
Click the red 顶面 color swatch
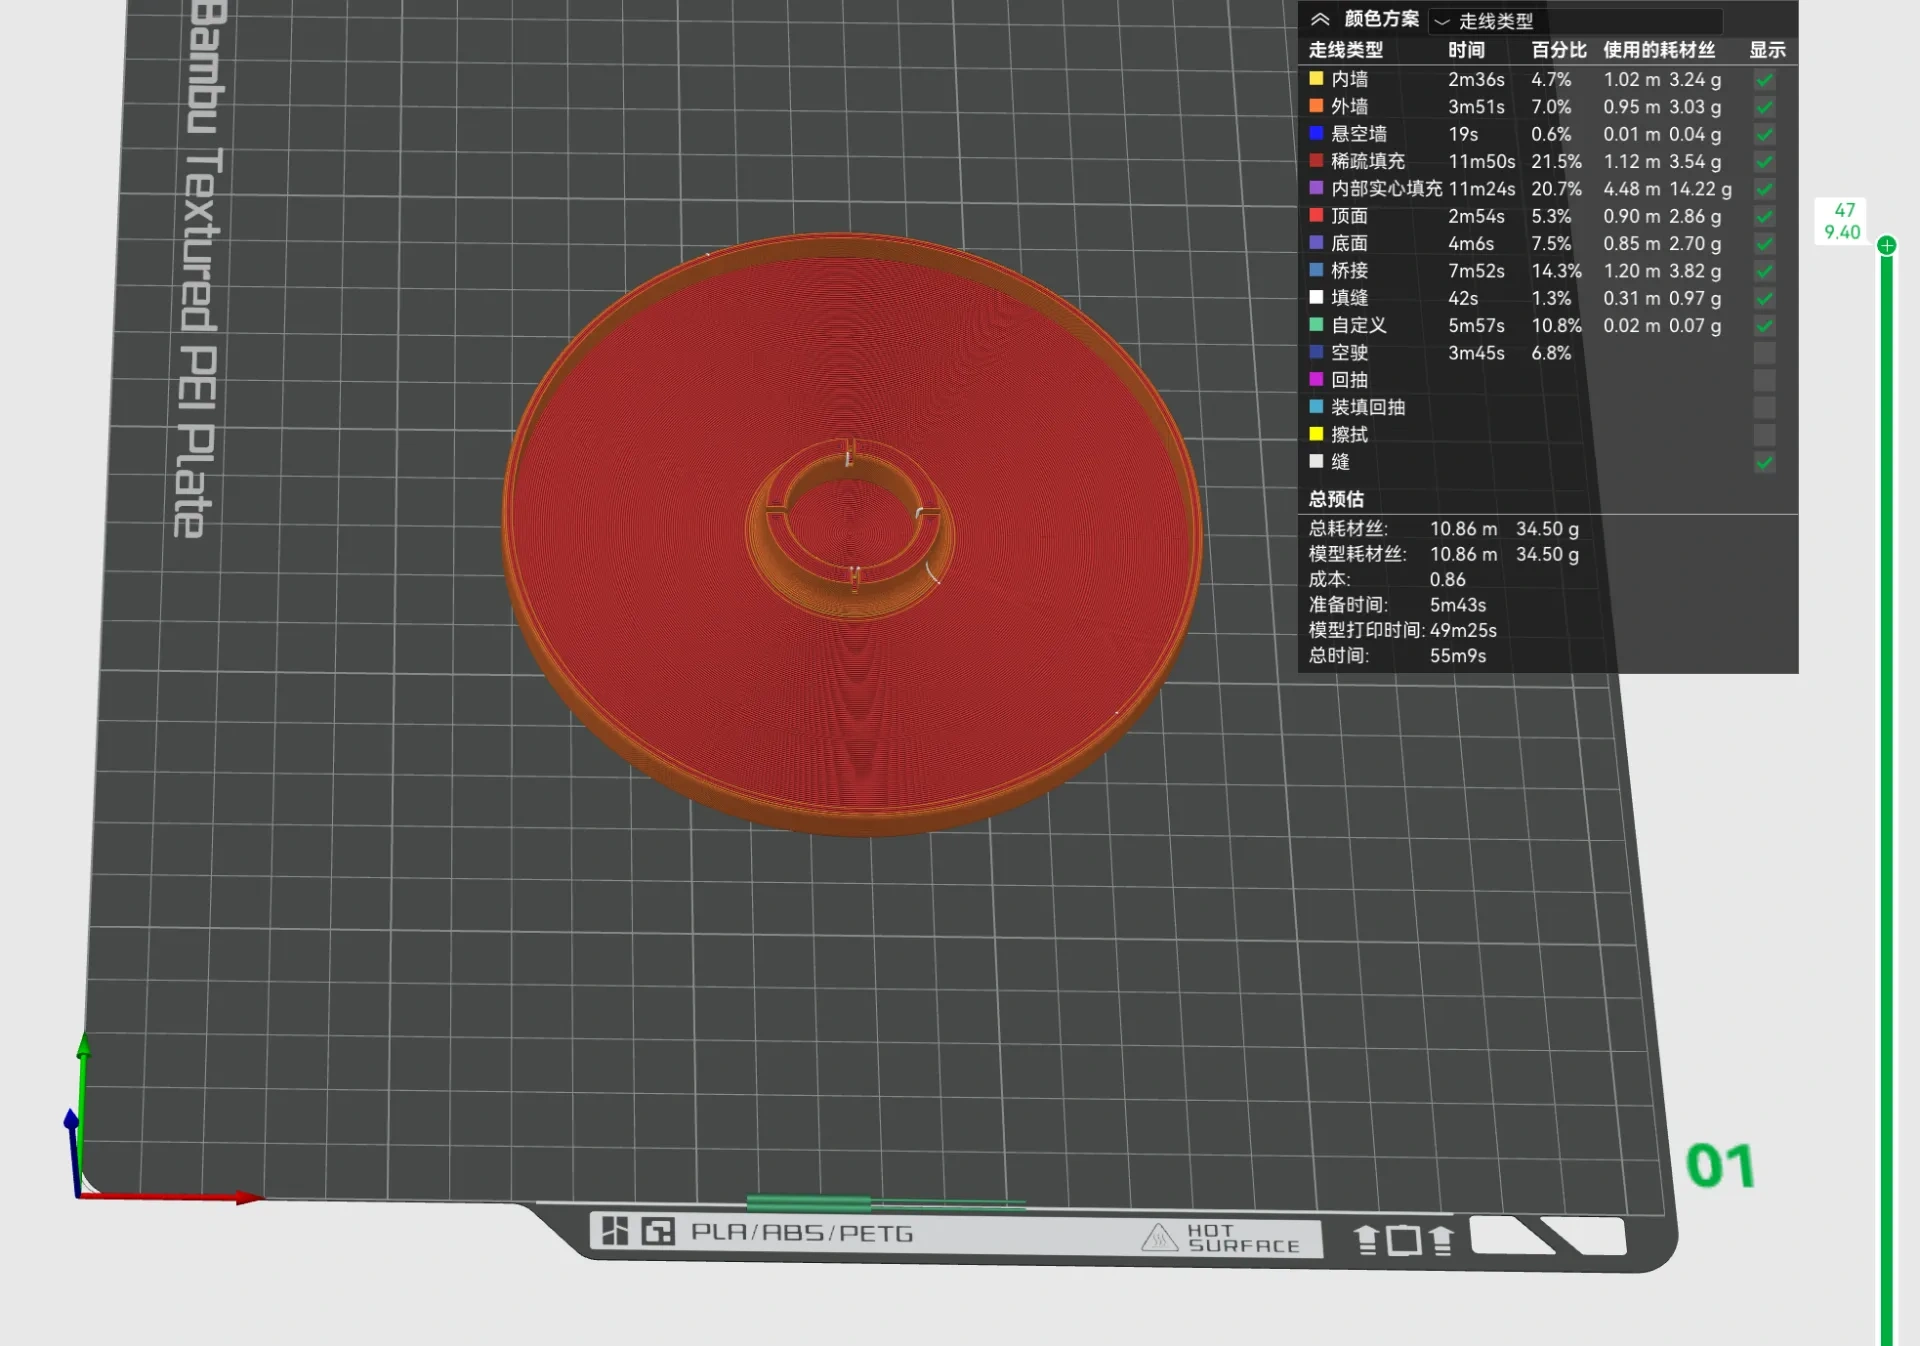1316,215
